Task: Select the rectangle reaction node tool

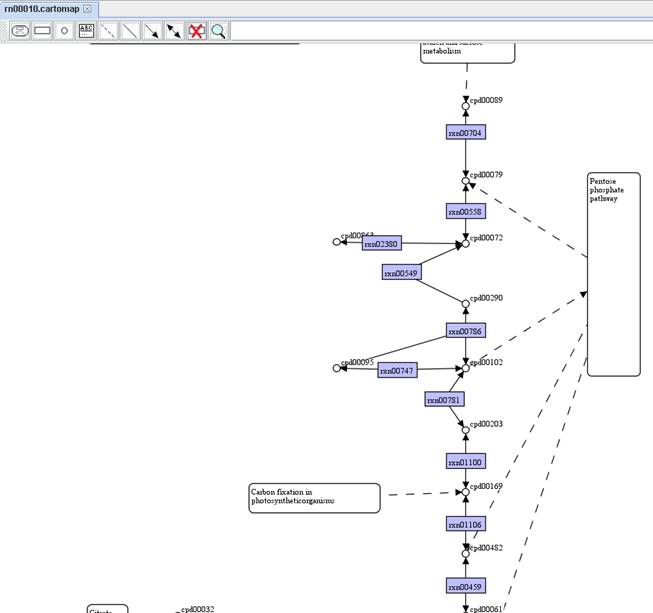Action: point(42,31)
